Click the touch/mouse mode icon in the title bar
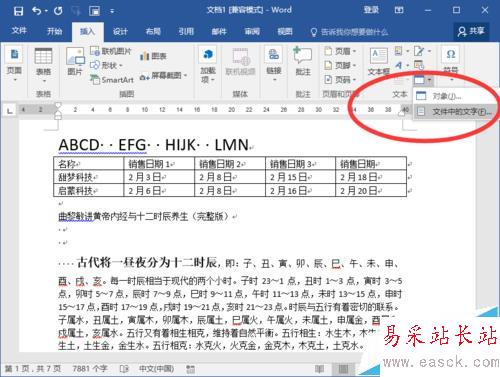Image resolution: width=500 pixels, height=377 pixels. tap(94, 11)
